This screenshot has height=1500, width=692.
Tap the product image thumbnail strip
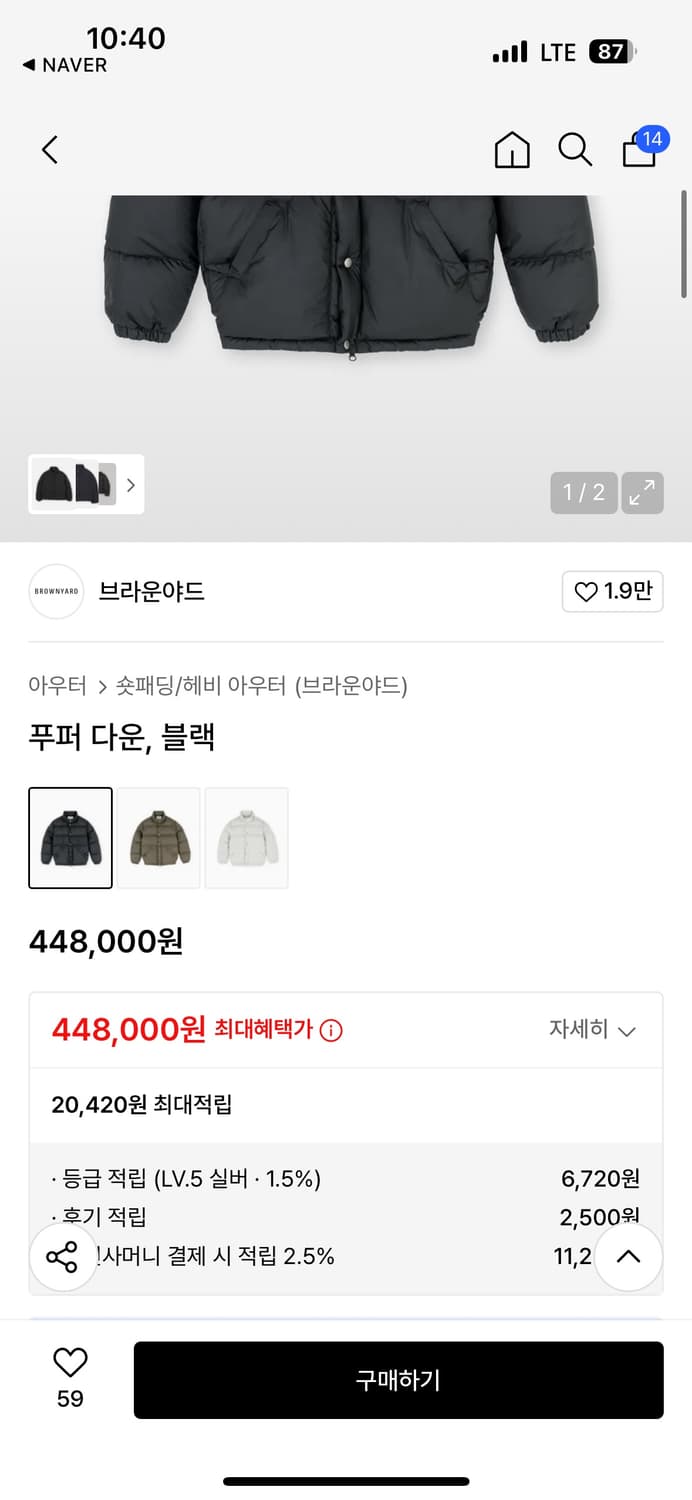click(x=70, y=484)
